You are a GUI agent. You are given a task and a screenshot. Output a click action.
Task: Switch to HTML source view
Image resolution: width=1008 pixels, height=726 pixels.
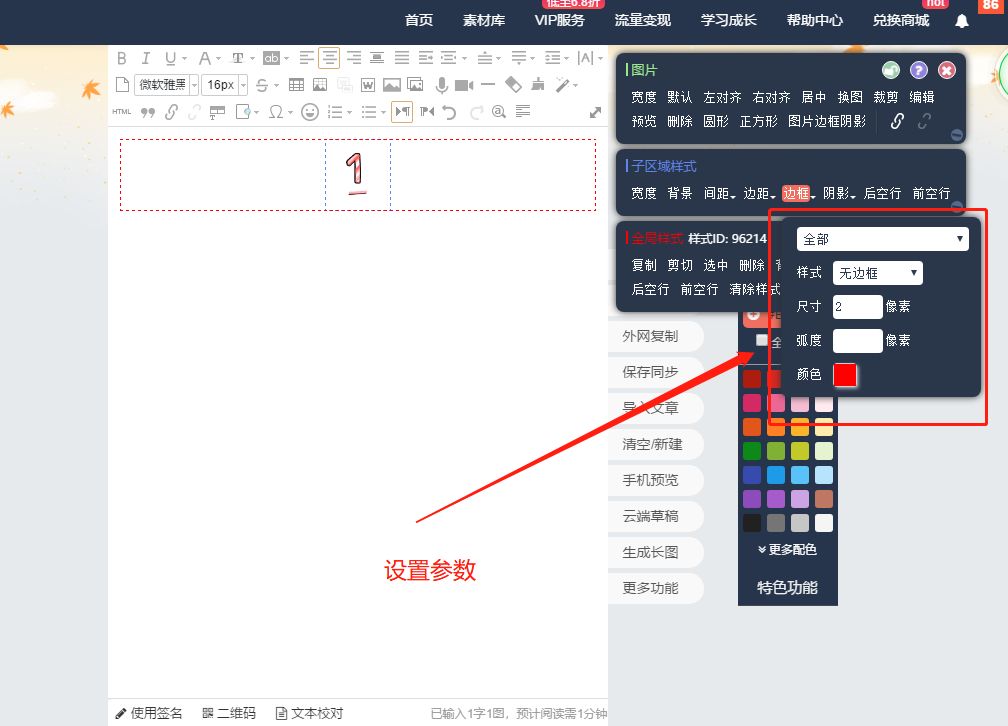click(x=122, y=111)
